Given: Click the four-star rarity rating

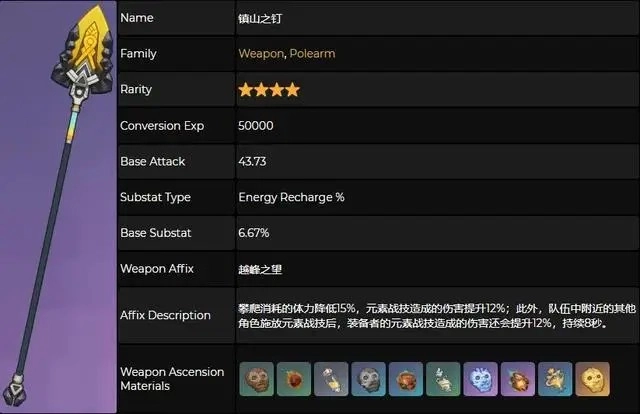Looking at the screenshot, I should [x=269, y=89].
